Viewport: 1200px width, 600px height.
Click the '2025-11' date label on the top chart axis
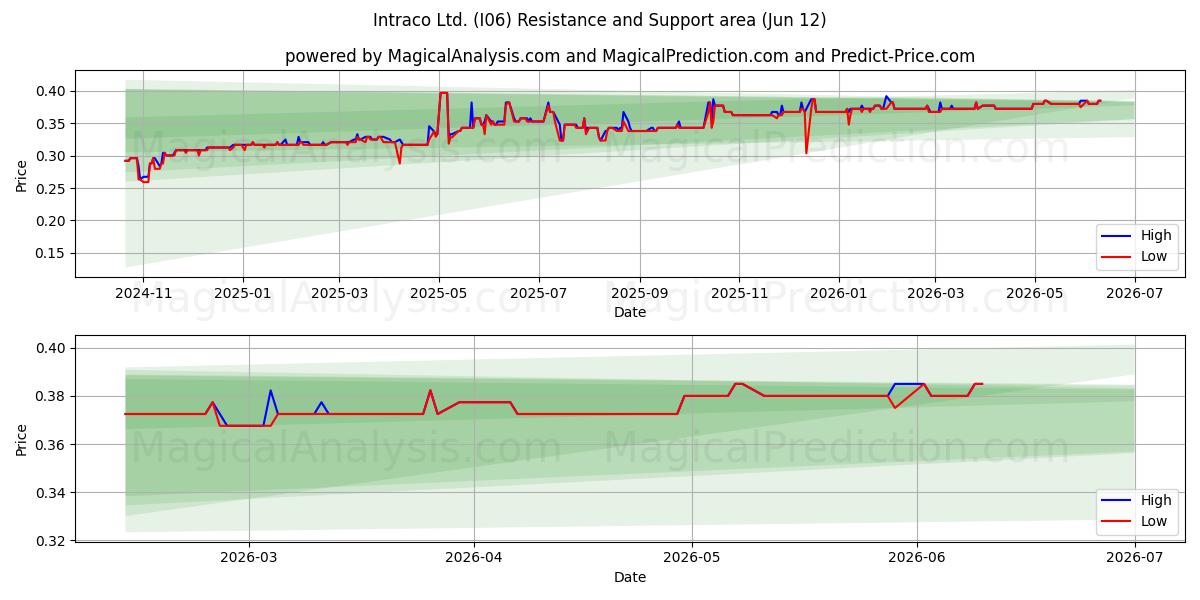[x=740, y=293]
